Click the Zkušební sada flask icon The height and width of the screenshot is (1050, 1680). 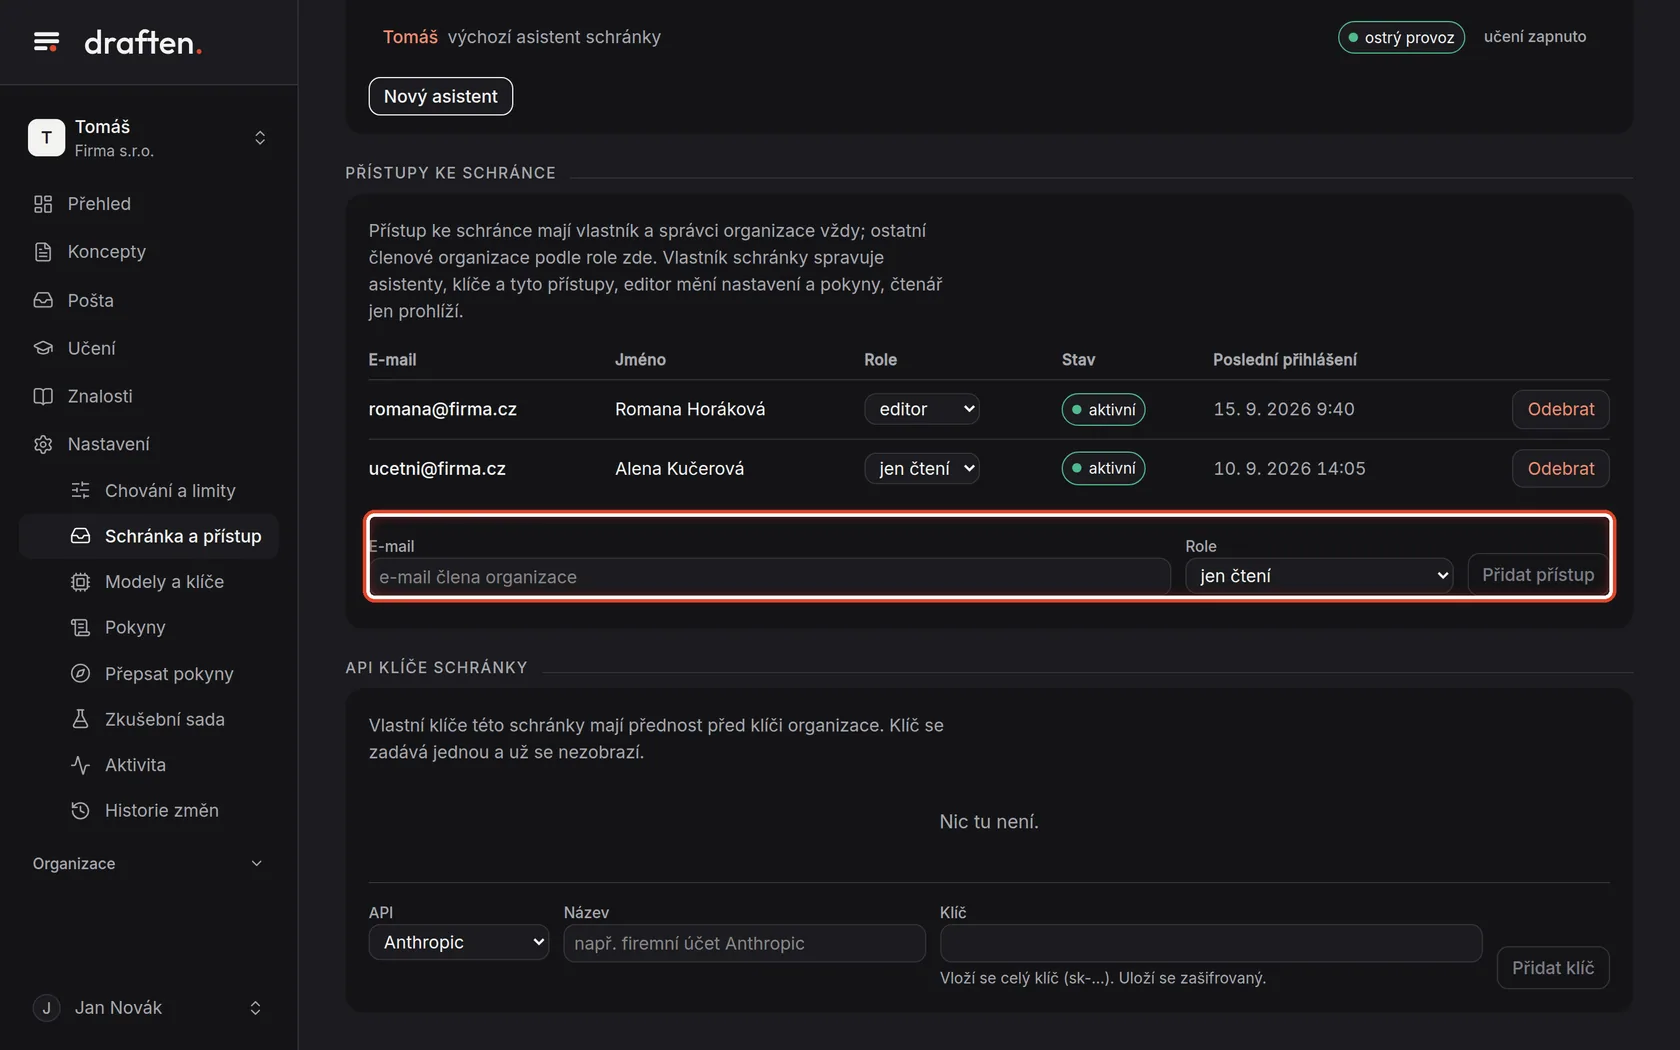tap(81, 719)
